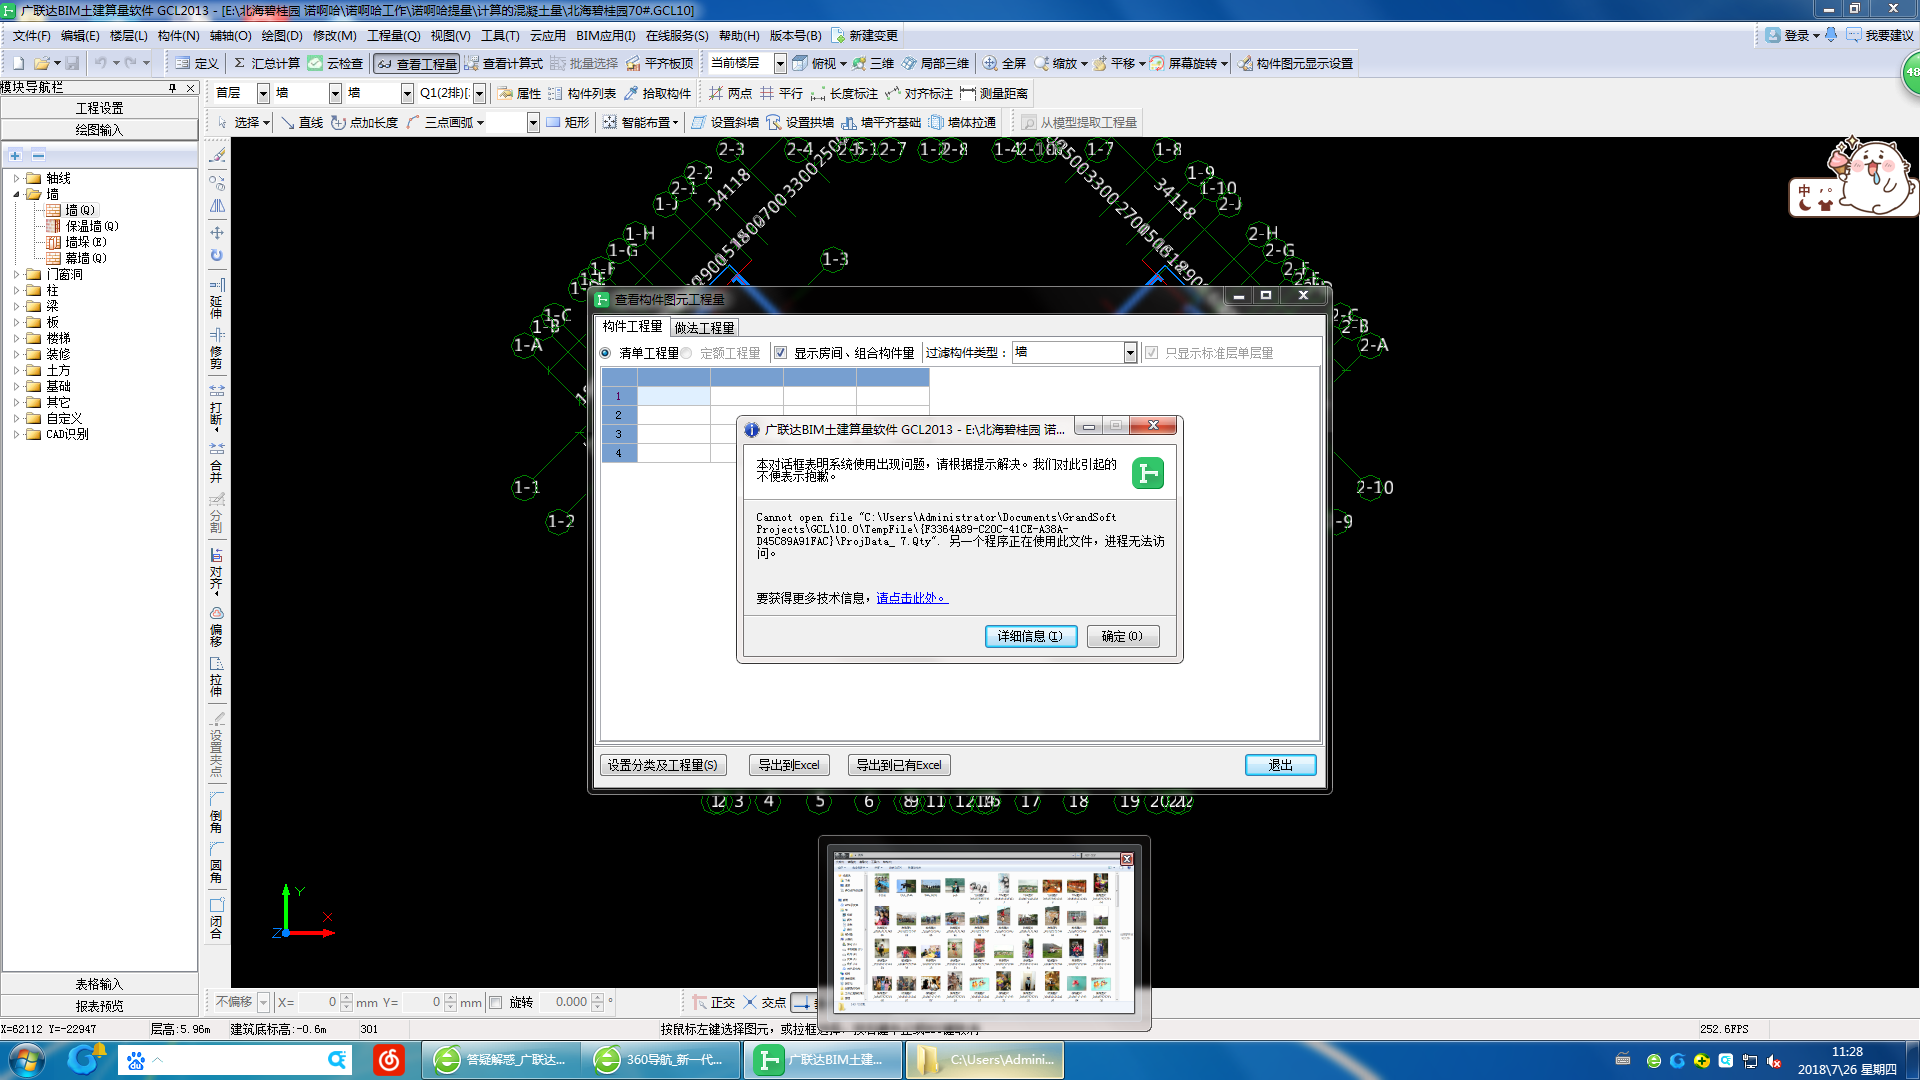
Task: Select the 两点 two-point axis tool
Action: click(x=730, y=93)
